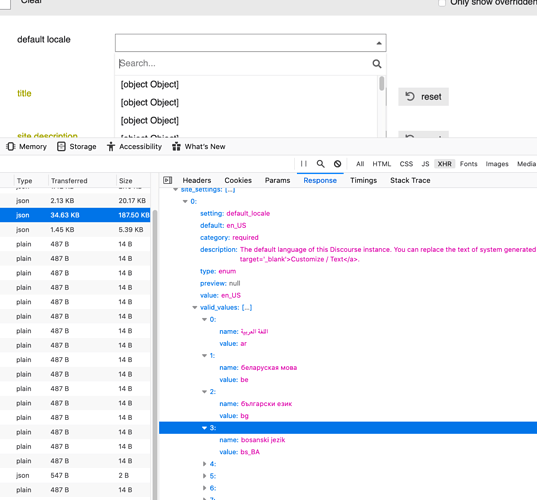Click the setting: default_locale line

coord(235,213)
